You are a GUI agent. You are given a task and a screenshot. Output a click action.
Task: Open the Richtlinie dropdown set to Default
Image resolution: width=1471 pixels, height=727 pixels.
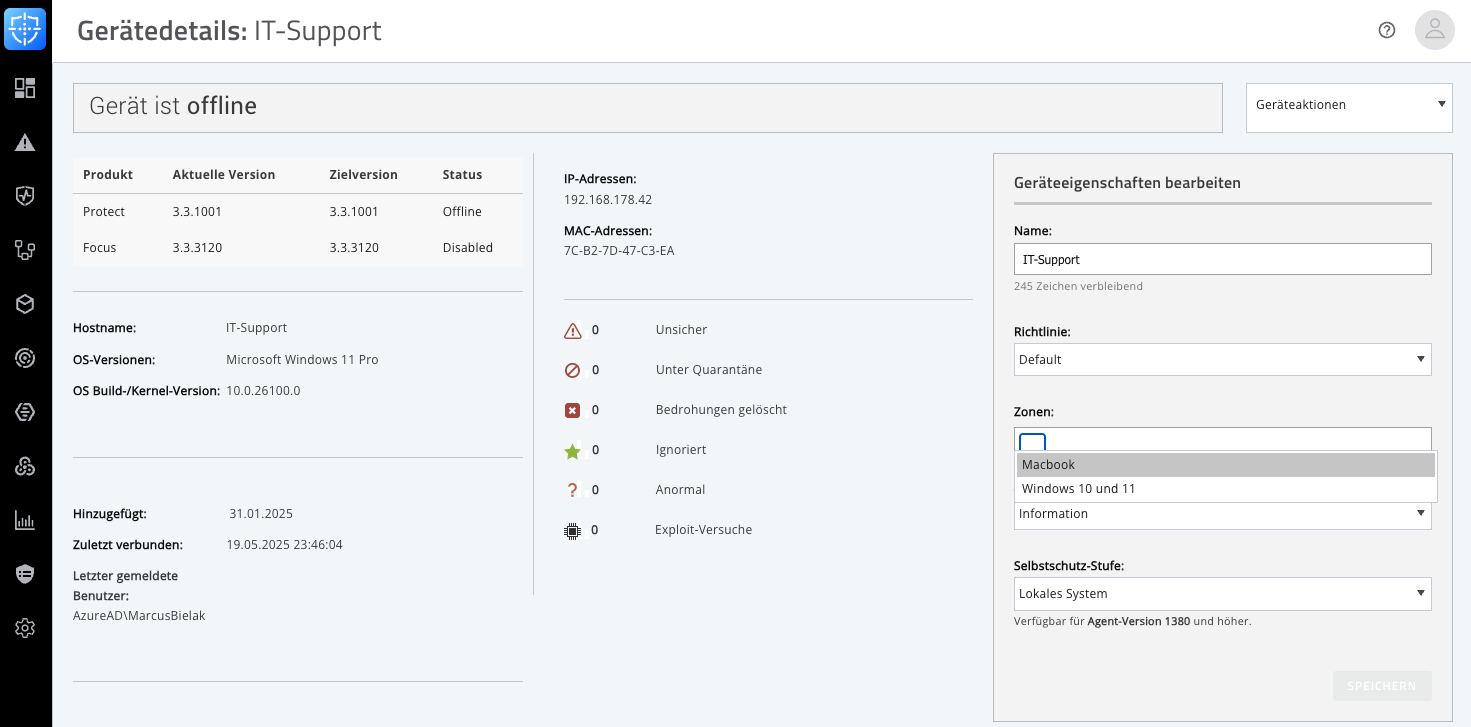[x=1222, y=360]
